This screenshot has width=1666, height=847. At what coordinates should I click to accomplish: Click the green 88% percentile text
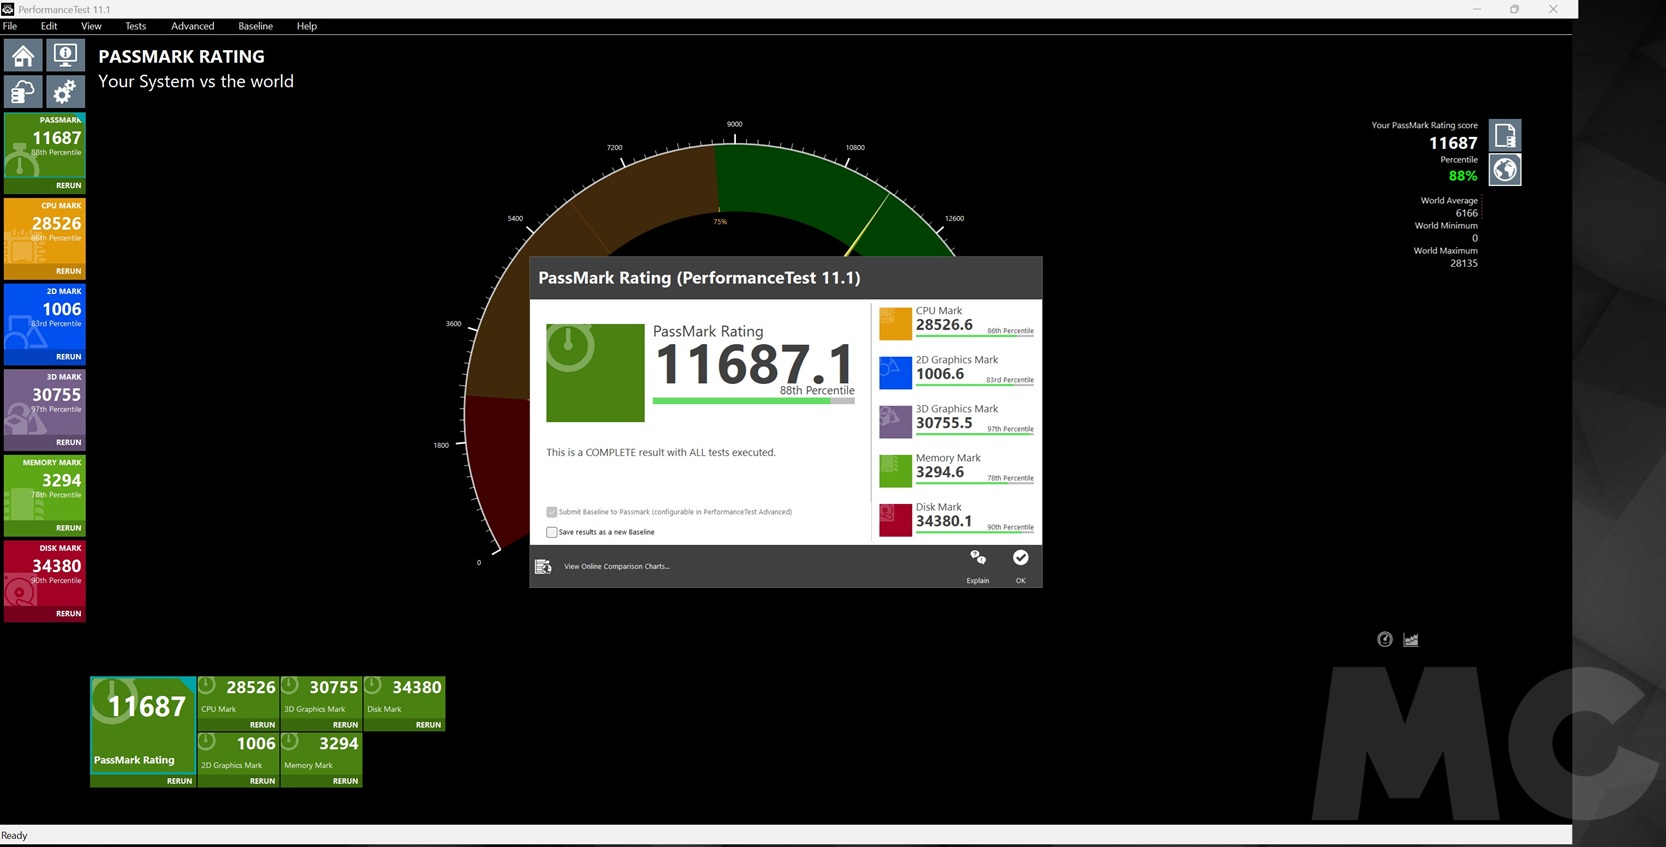(x=1463, y=176)
